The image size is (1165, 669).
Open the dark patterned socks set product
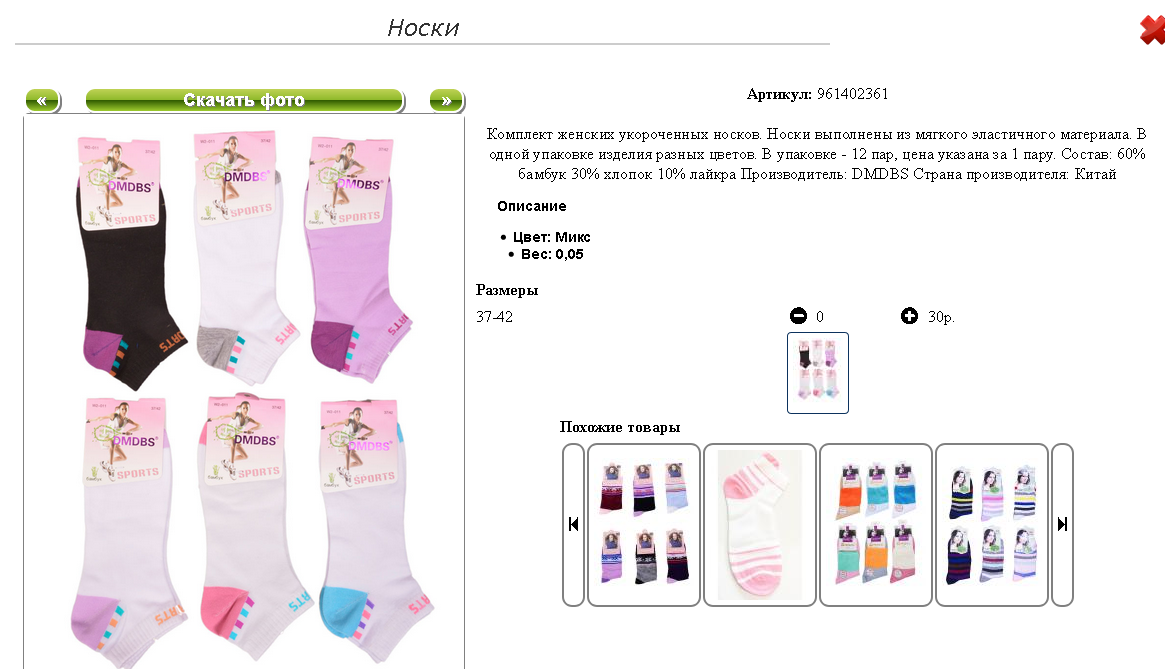(x=643, y=525)
